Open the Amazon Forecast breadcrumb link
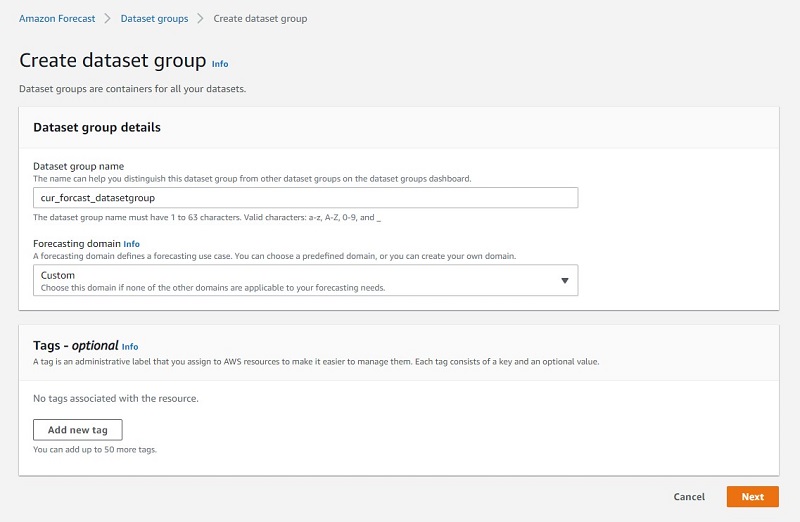 tap(57, 18)
